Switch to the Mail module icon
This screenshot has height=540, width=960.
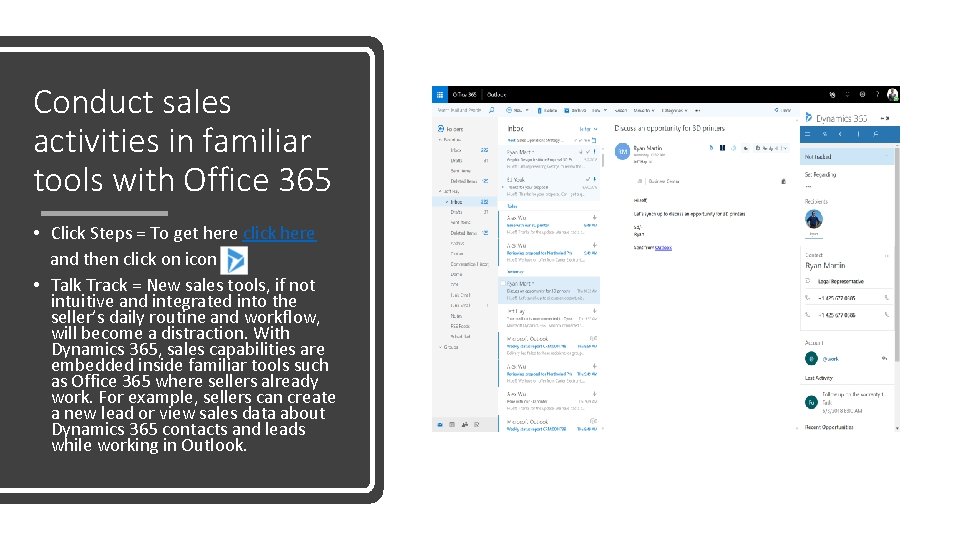[x=440, y=424]
